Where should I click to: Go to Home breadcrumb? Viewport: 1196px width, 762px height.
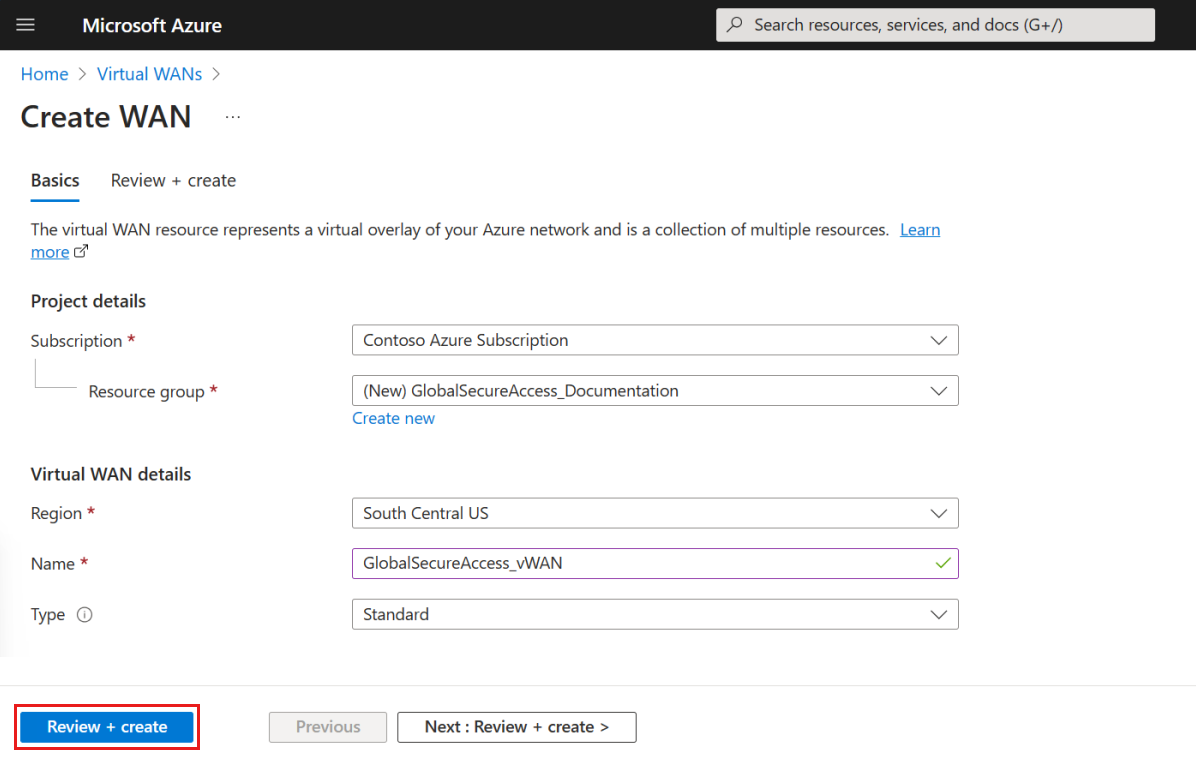coord(45,74)
